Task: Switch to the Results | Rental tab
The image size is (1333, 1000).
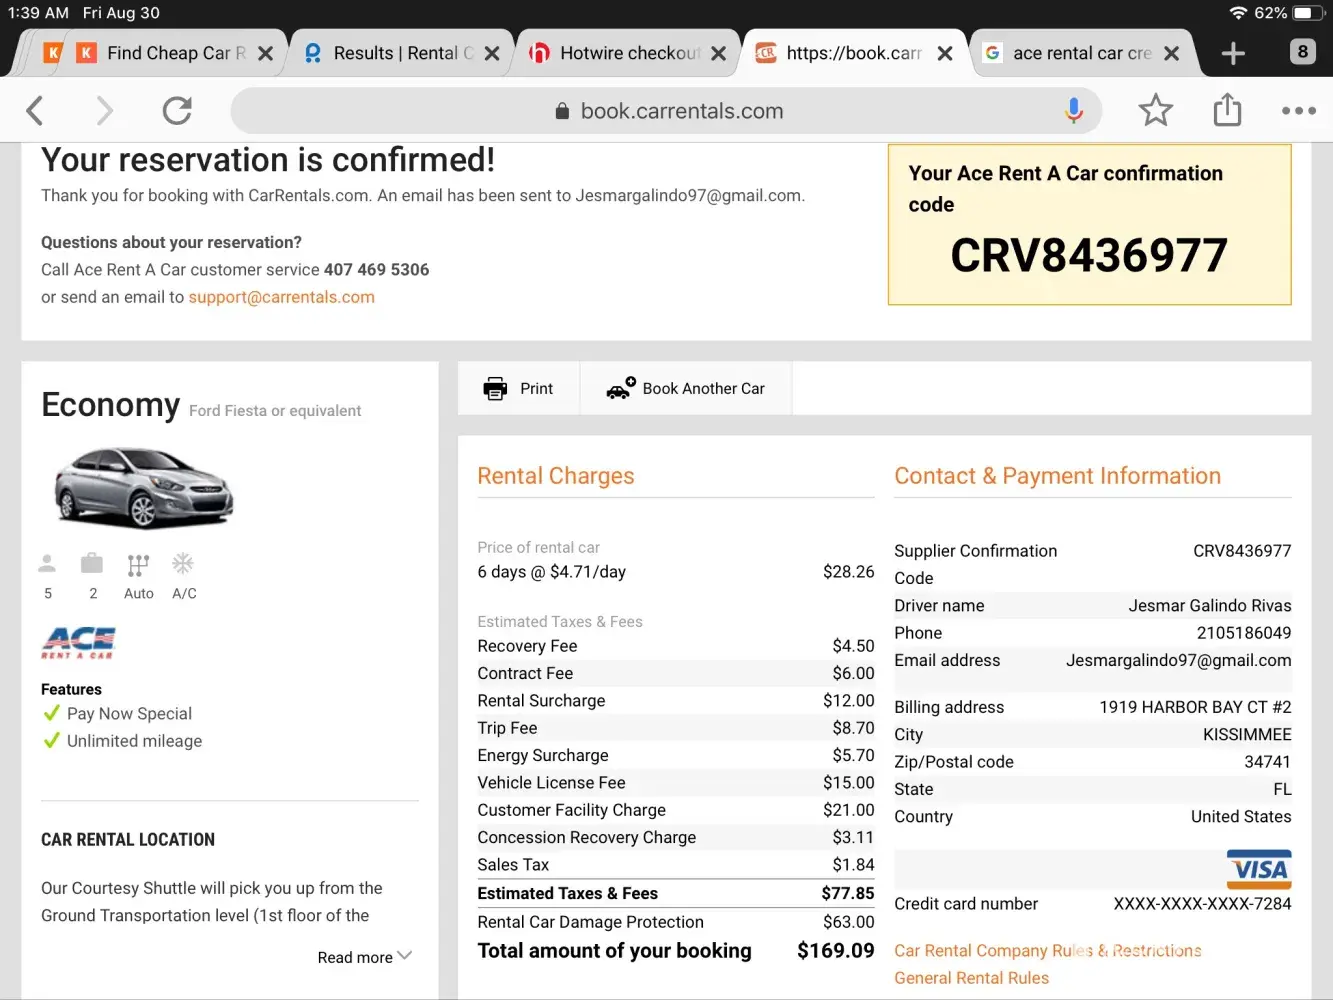Action: 400,53
